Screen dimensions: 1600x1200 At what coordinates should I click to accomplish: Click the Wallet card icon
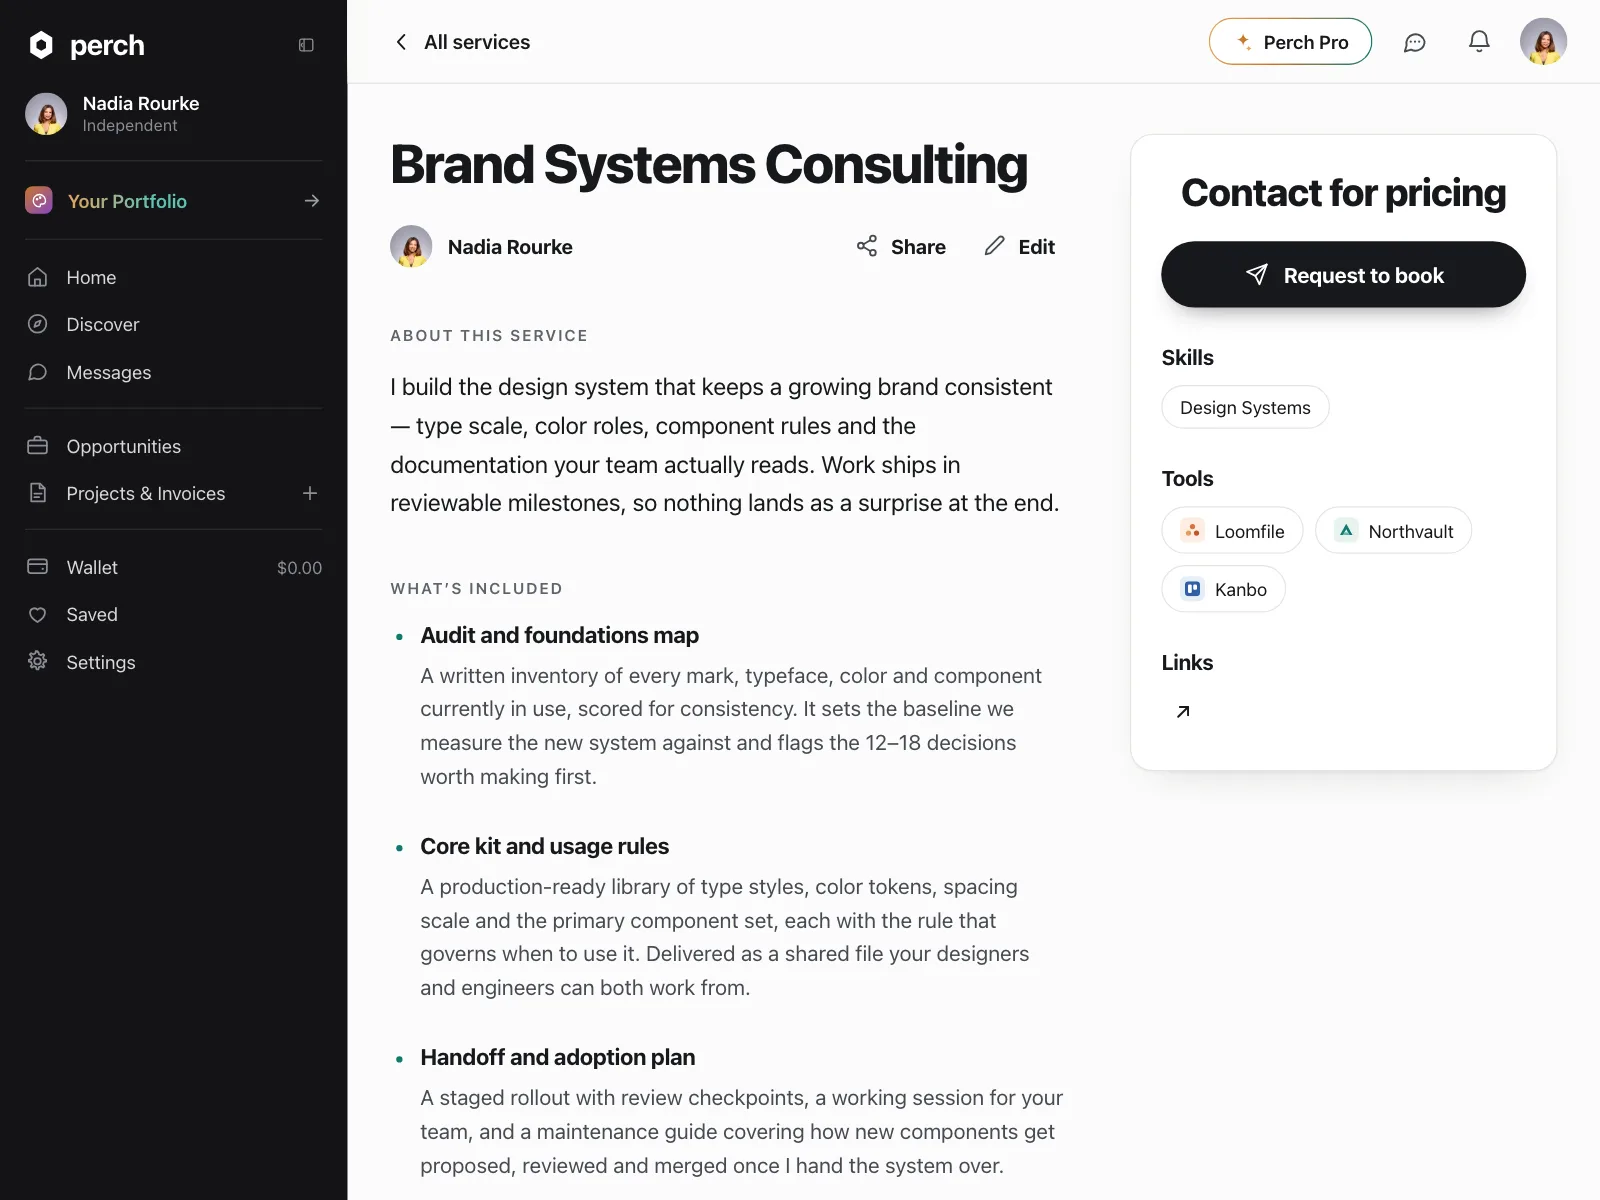pos(38,567)
